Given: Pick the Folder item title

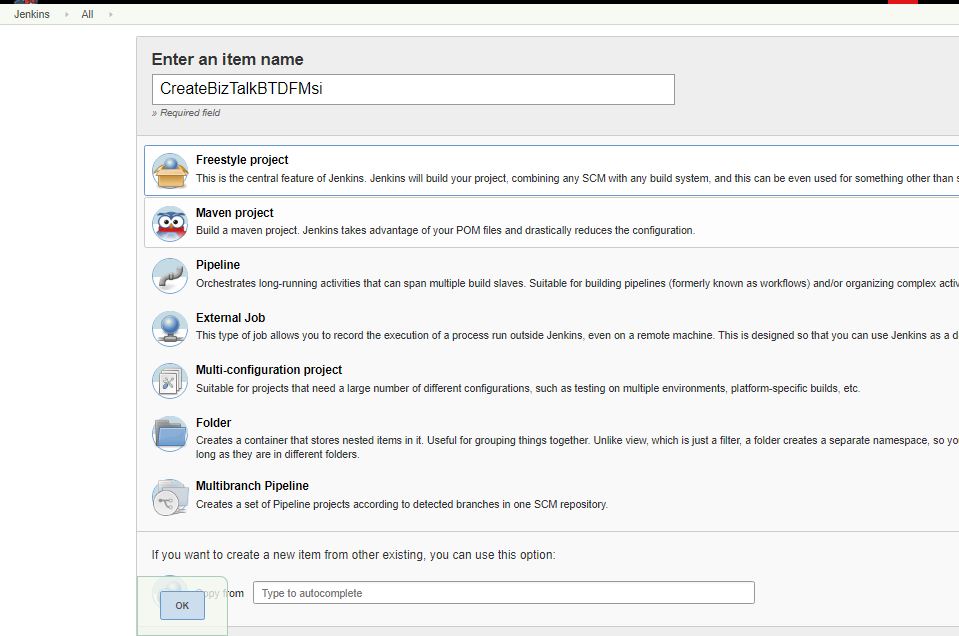Looking at the screenshot, I should click(213, 423).
